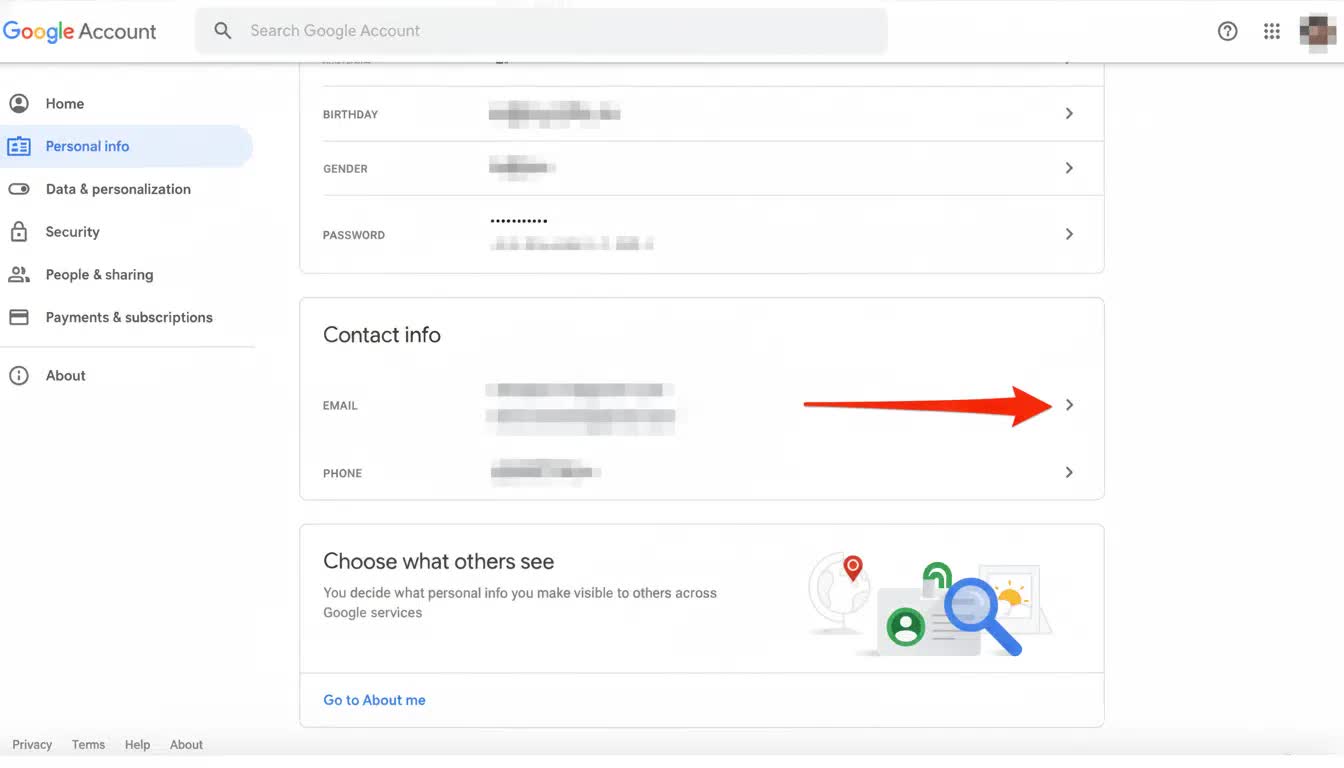Open the Google apps grid icon
The height and width of the screenshot is (768, 1344).
1271,31
